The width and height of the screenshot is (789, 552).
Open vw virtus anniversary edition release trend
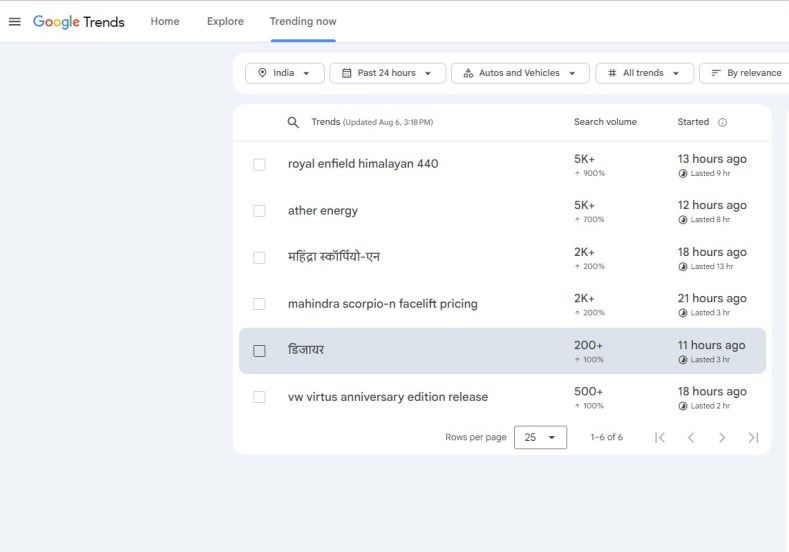click(x=388, y=397)
